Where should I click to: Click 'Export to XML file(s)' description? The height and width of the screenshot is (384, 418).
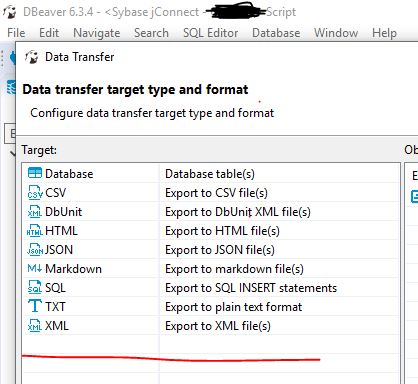coord(218,326)
